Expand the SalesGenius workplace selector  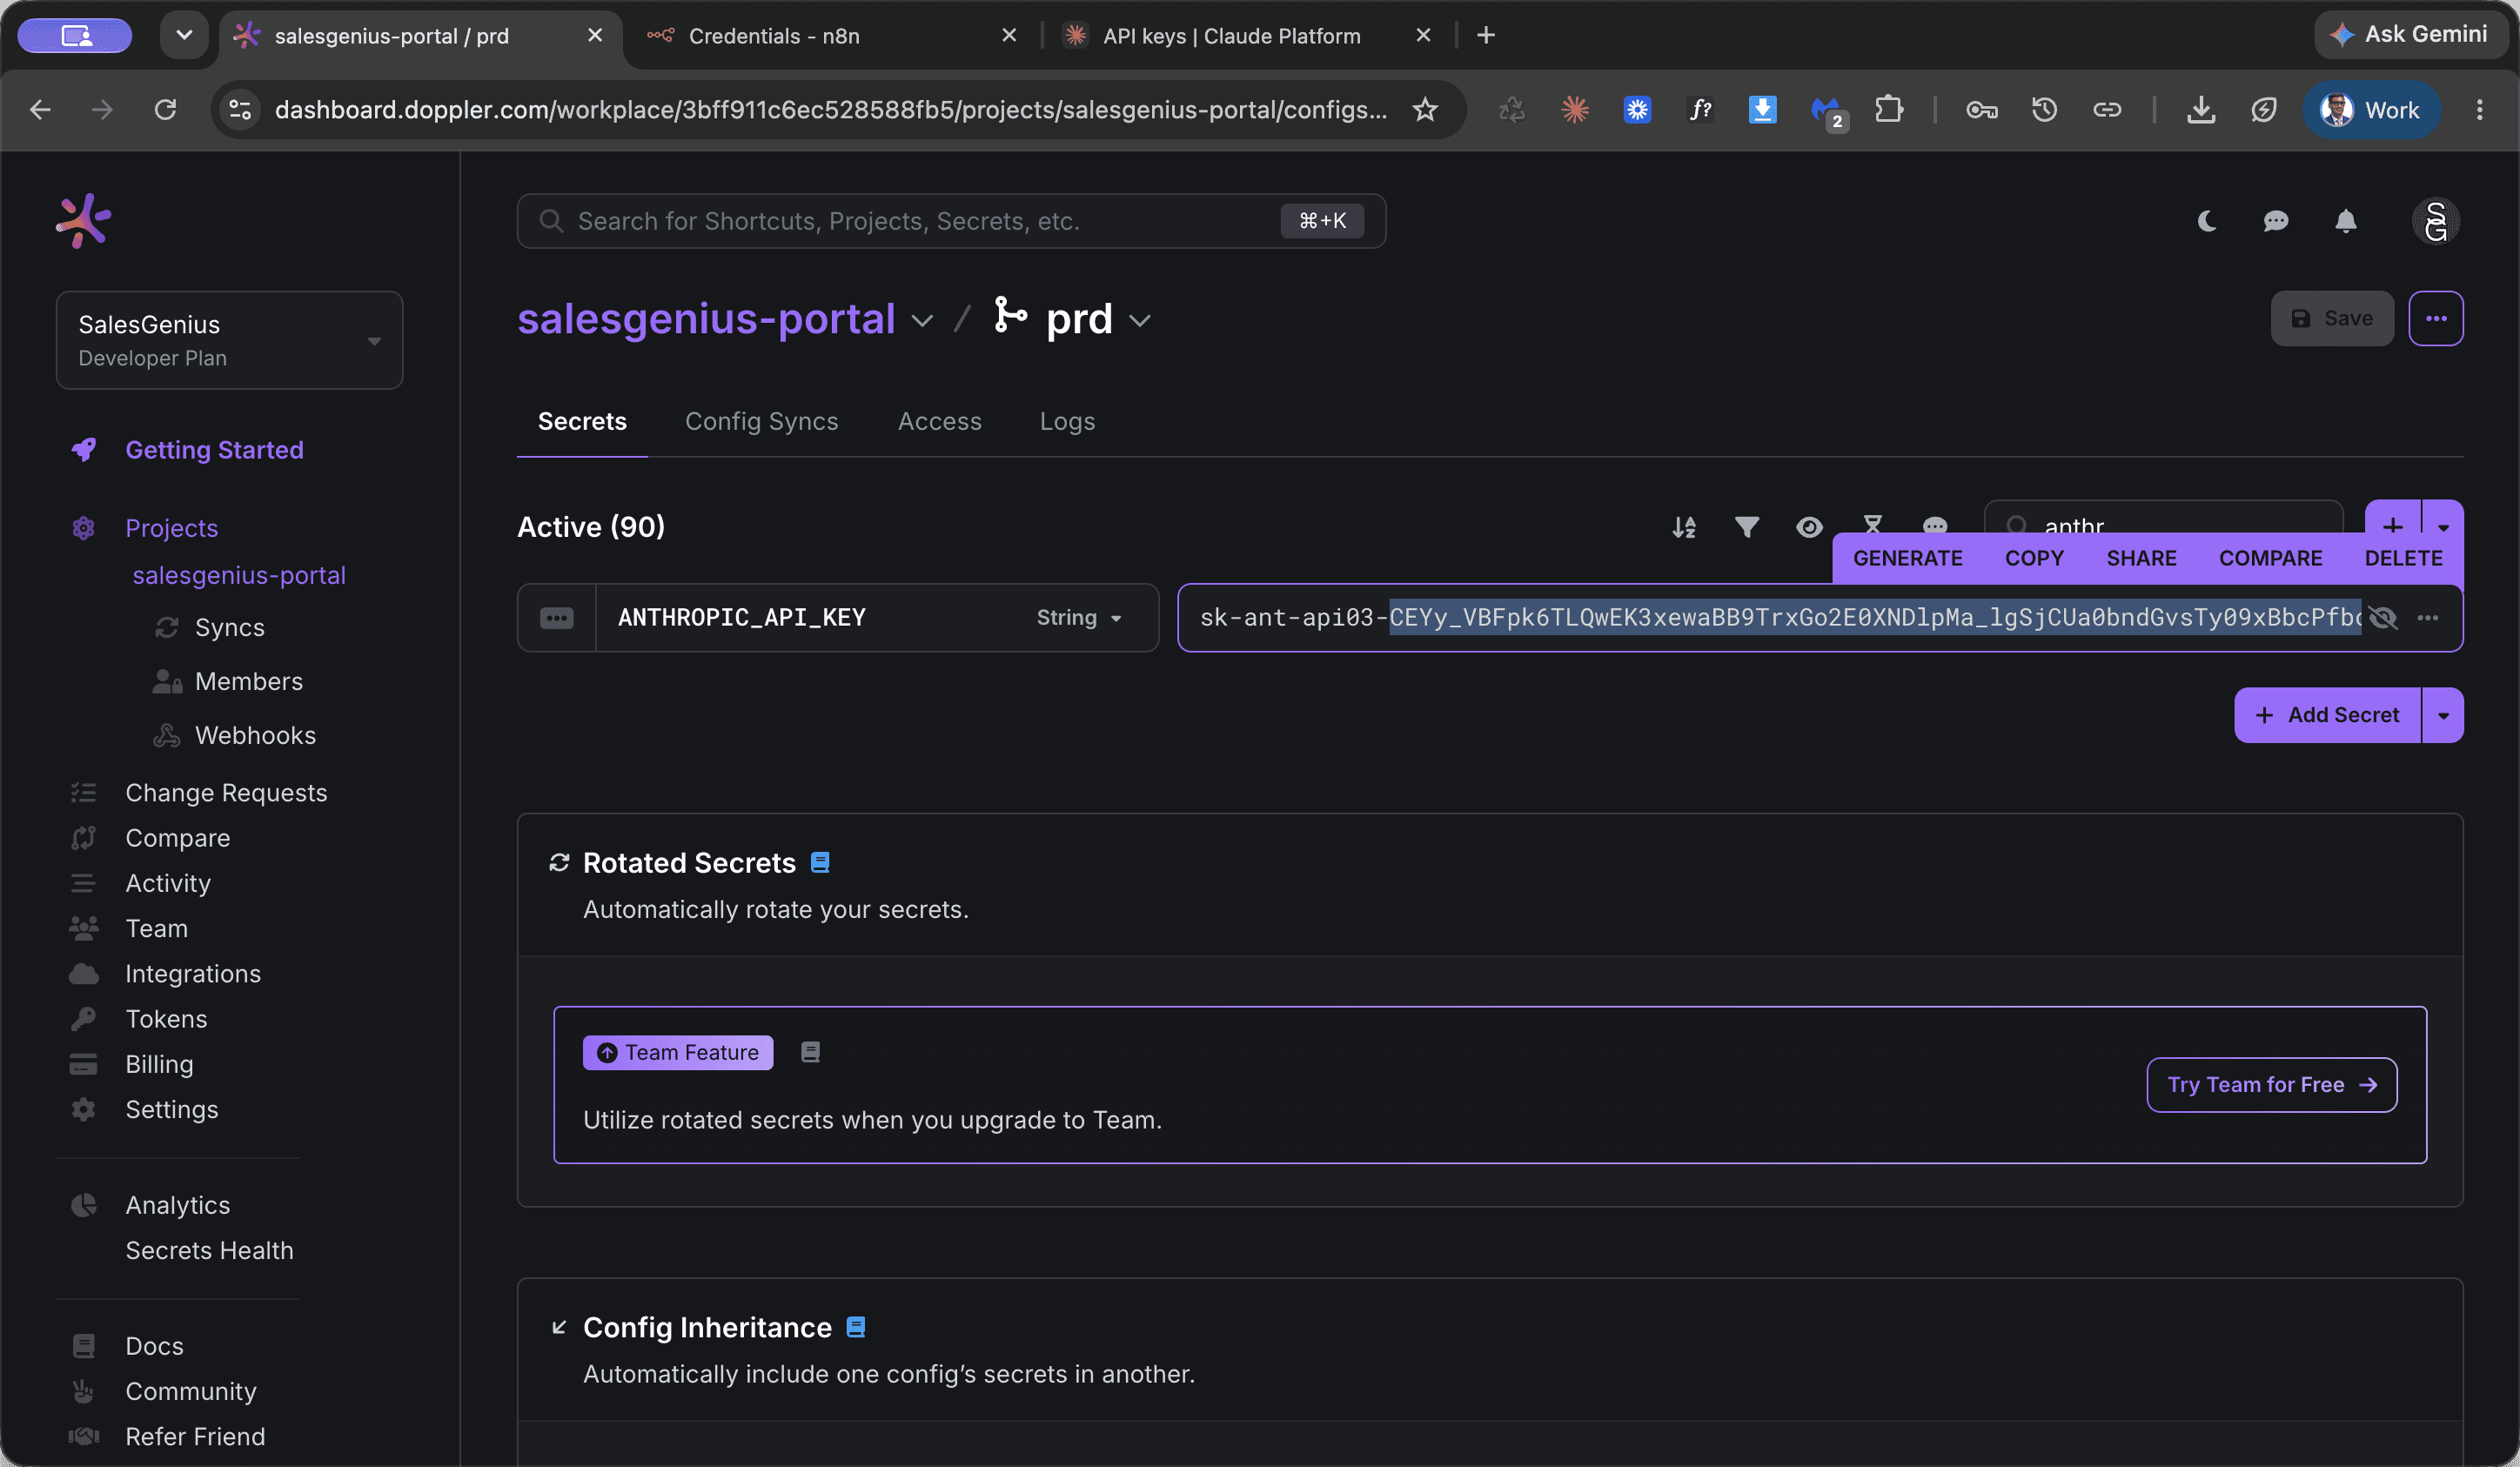click(x=229, y=340)
